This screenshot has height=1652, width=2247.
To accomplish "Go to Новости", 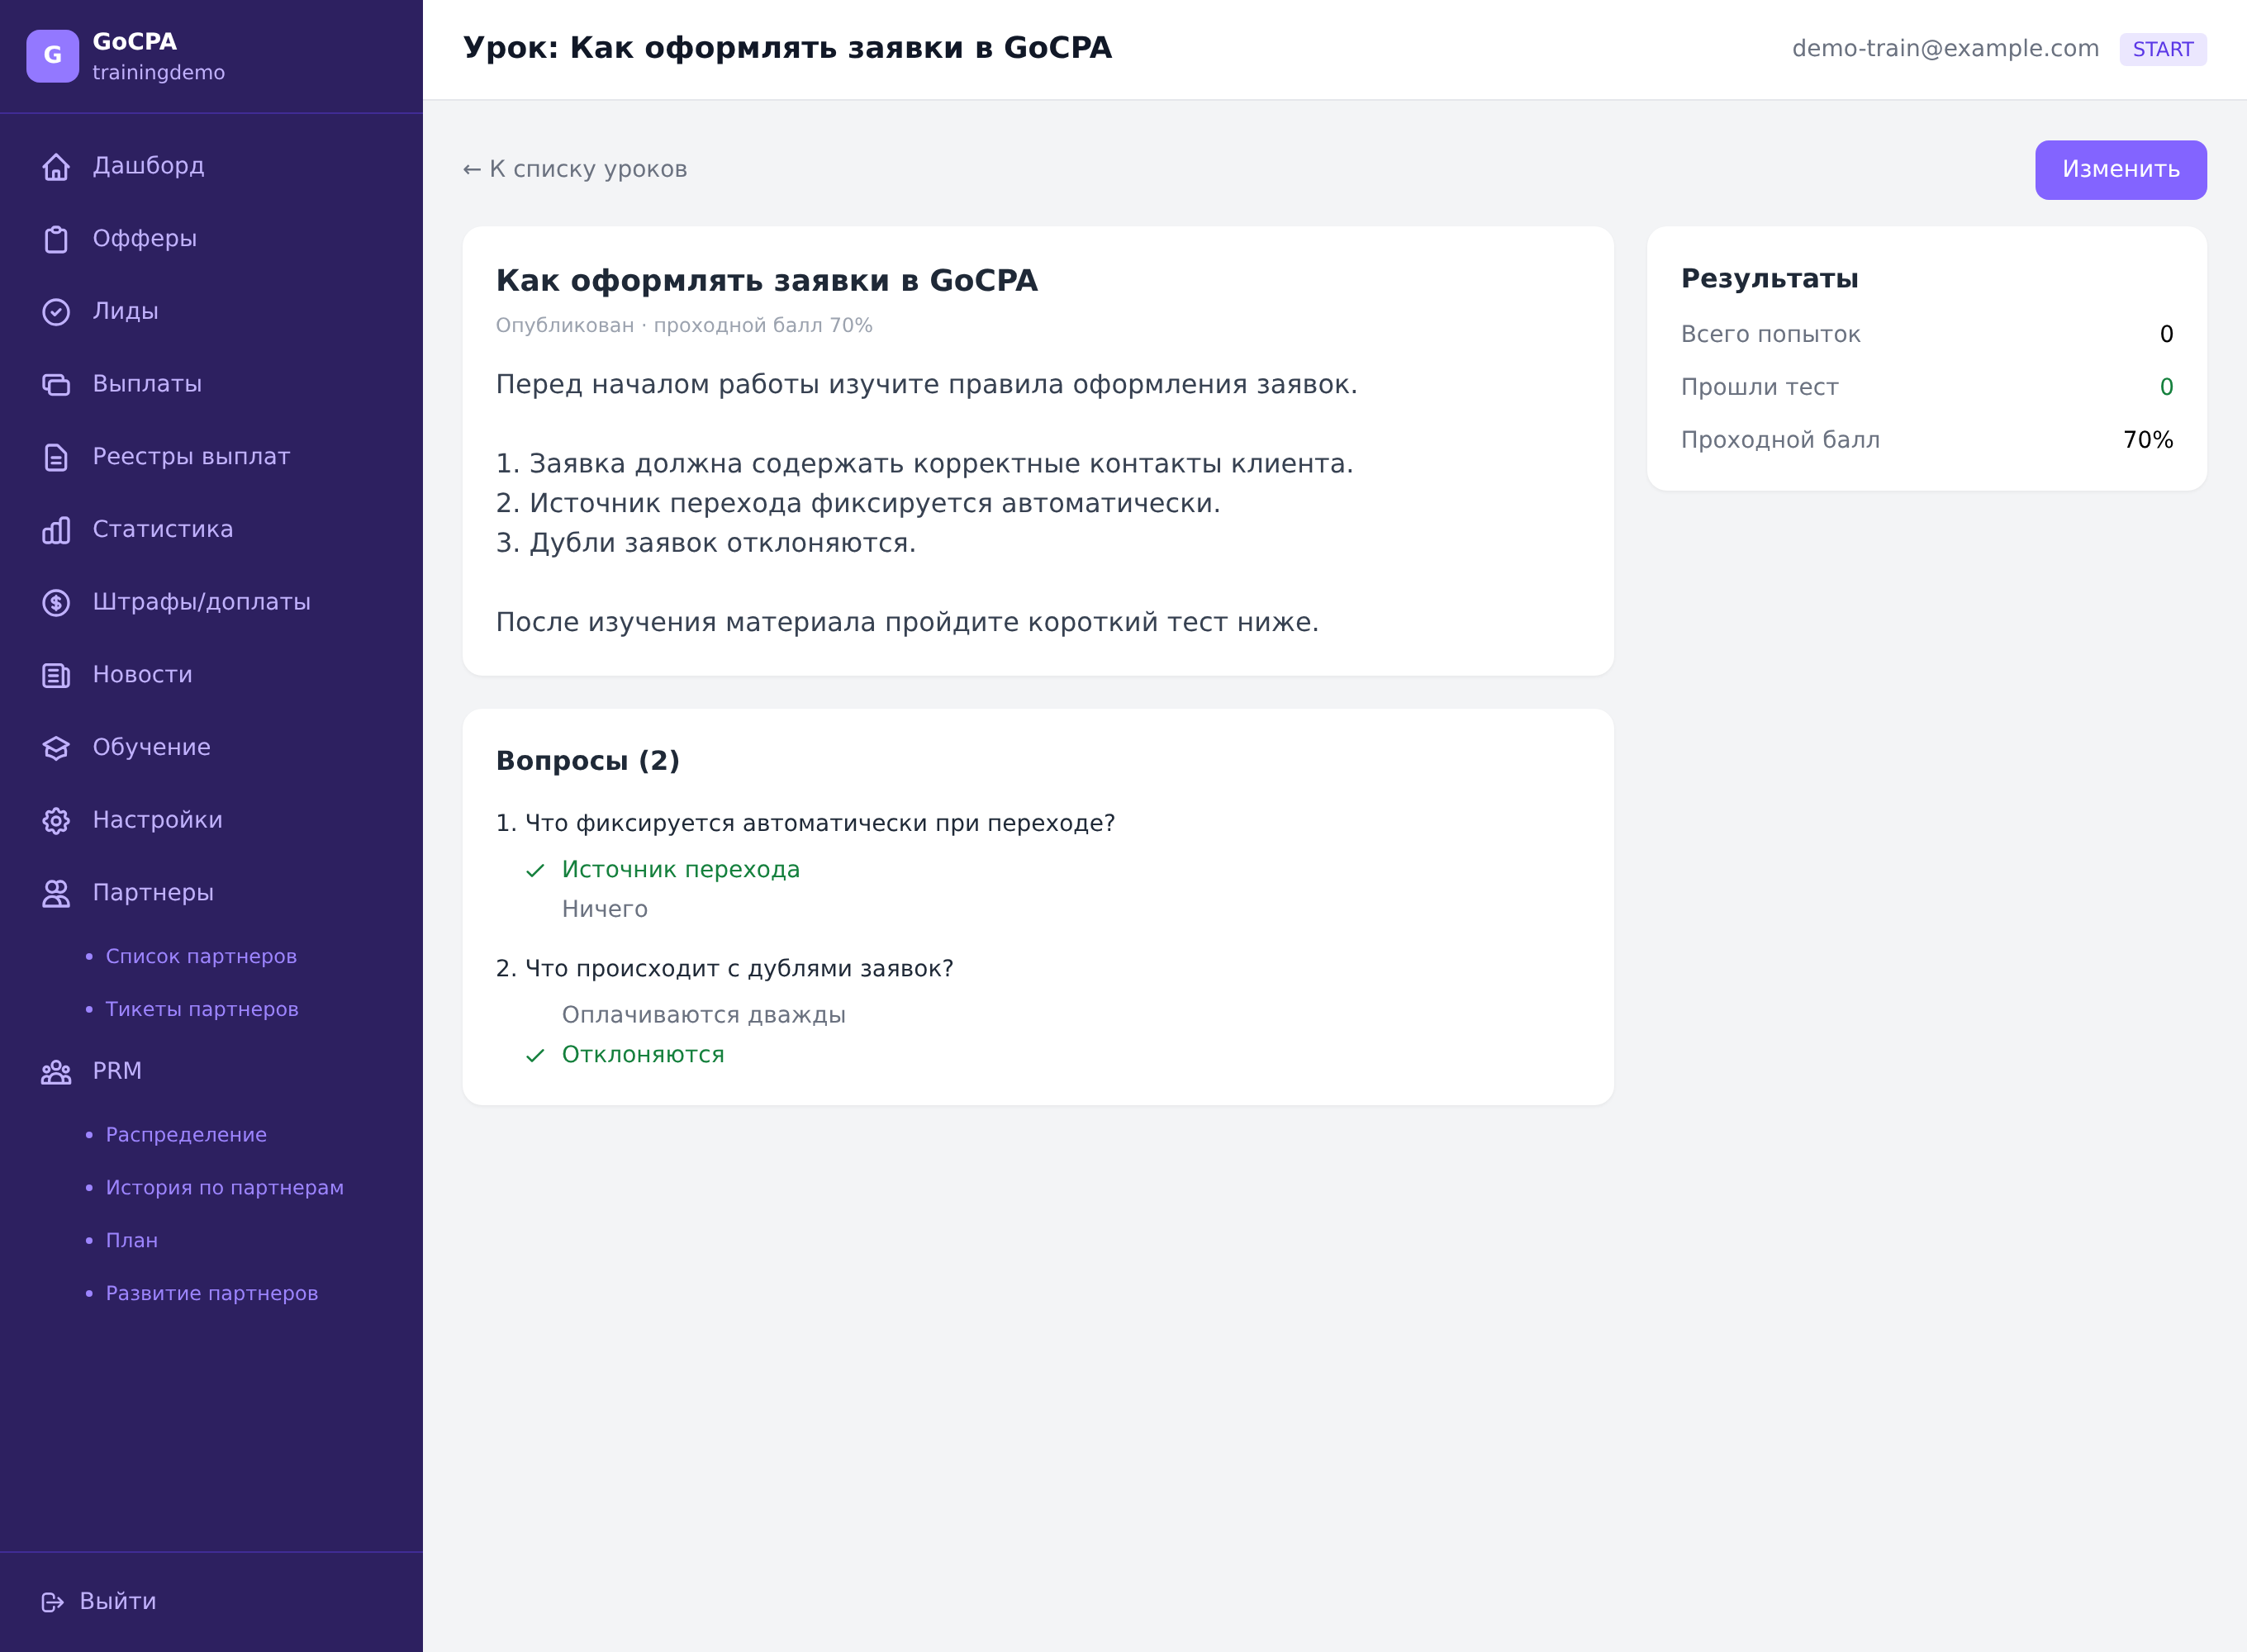I will [211, 675].
